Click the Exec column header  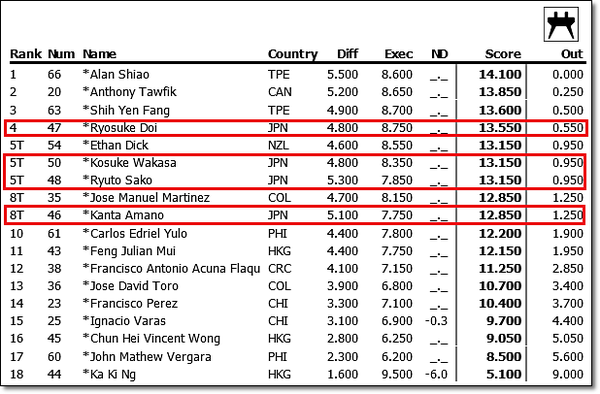[x=398, y=54]
